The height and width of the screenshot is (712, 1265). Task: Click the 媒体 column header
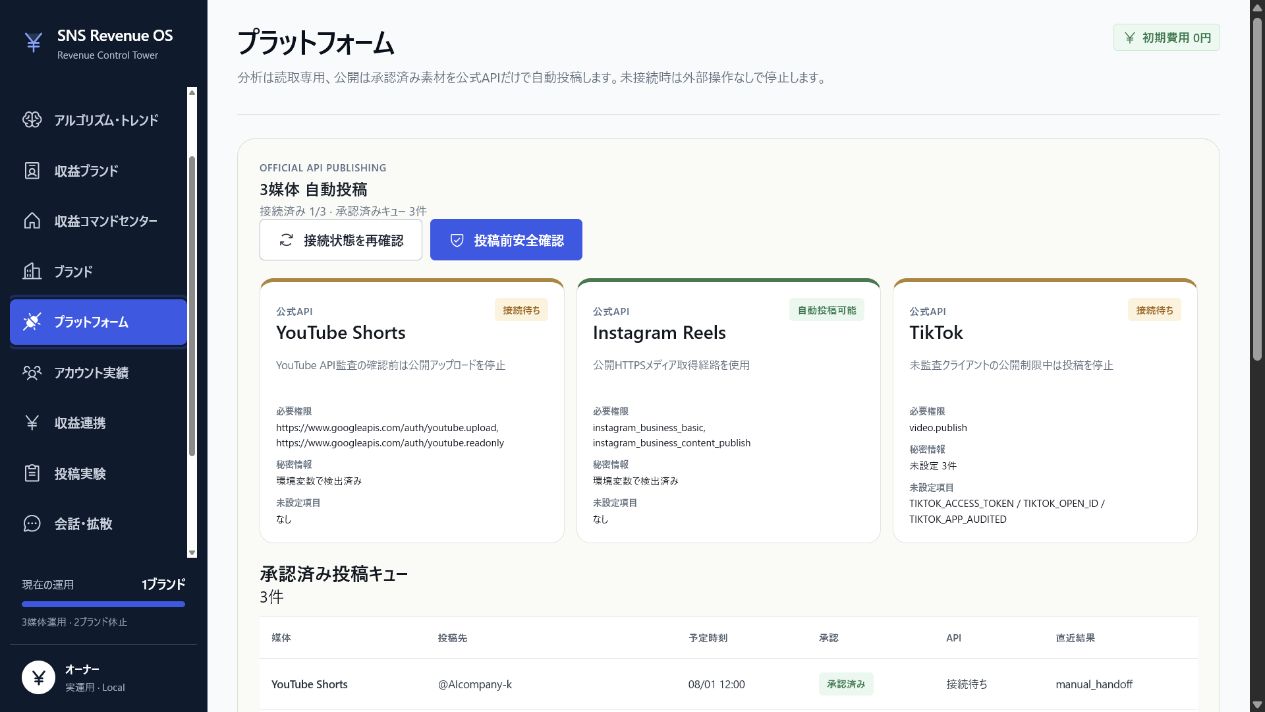click(x=281, y=637)
